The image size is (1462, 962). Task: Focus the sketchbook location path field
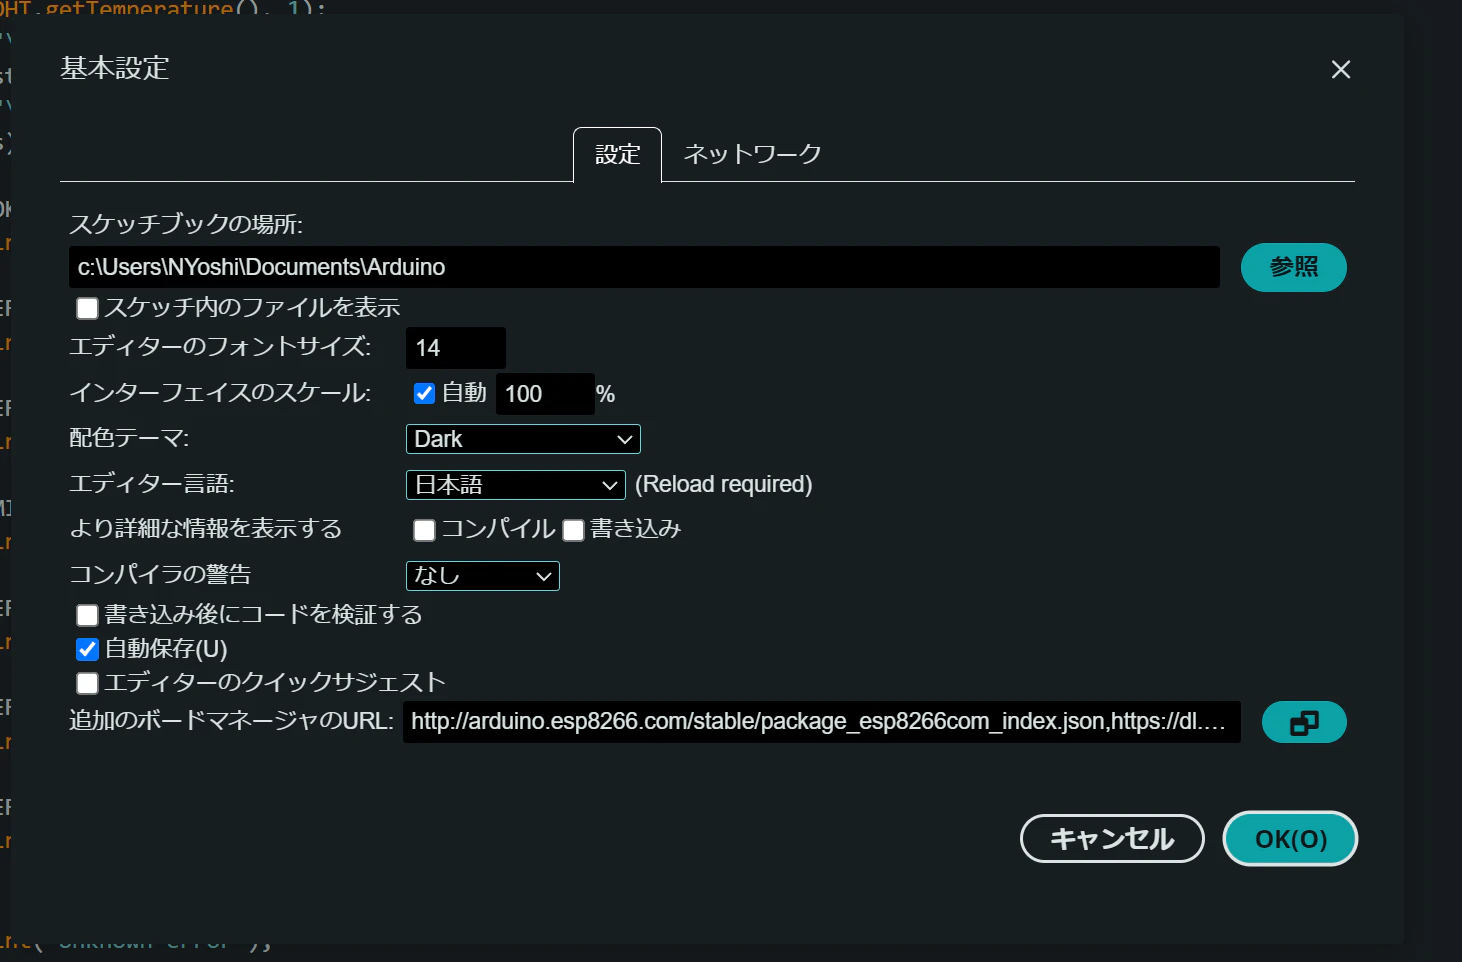pos(644,267)
